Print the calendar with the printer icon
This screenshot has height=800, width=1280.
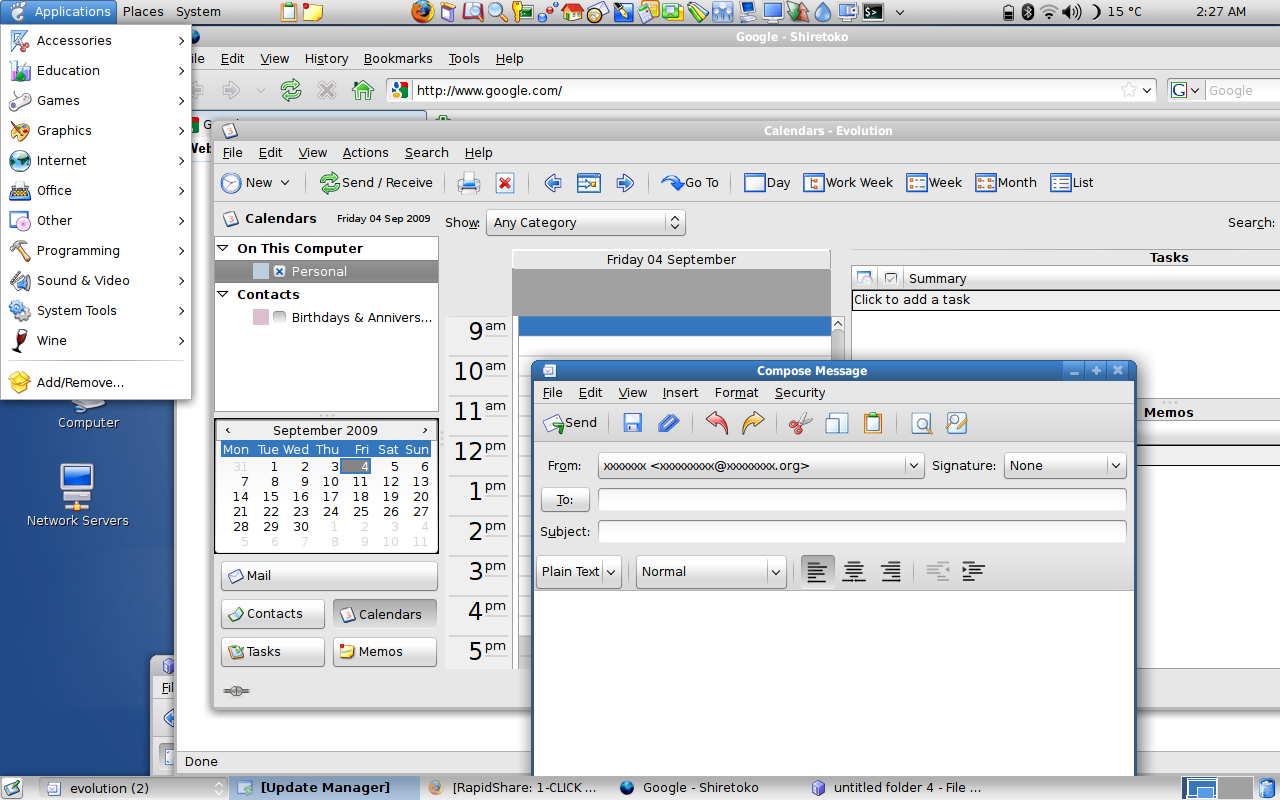pyautogui.click(x=469, y=183)
